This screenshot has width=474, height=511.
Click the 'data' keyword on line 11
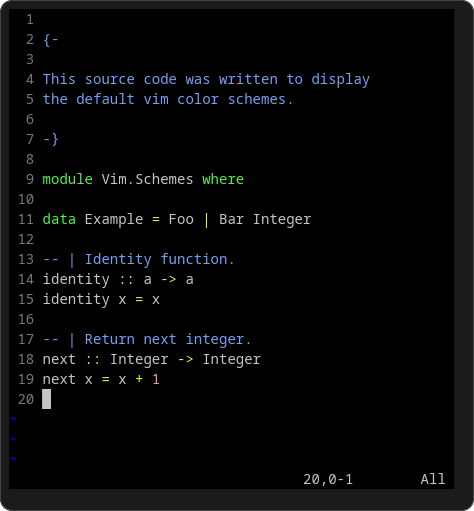(59, 219)
